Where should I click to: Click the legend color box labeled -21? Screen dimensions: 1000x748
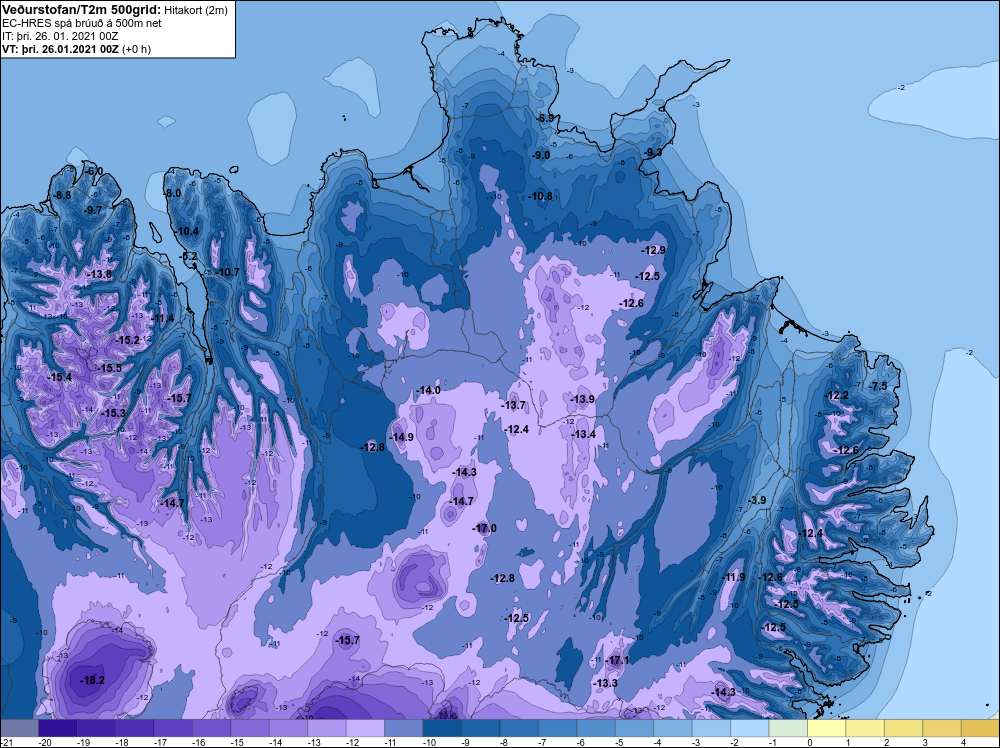coord(20,728)
